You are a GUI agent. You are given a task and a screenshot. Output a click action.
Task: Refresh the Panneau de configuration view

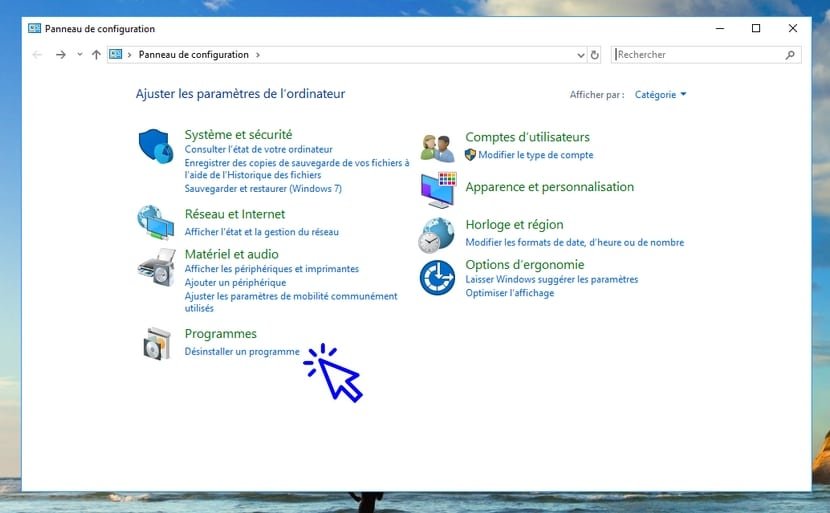click(x=594, y=55)
